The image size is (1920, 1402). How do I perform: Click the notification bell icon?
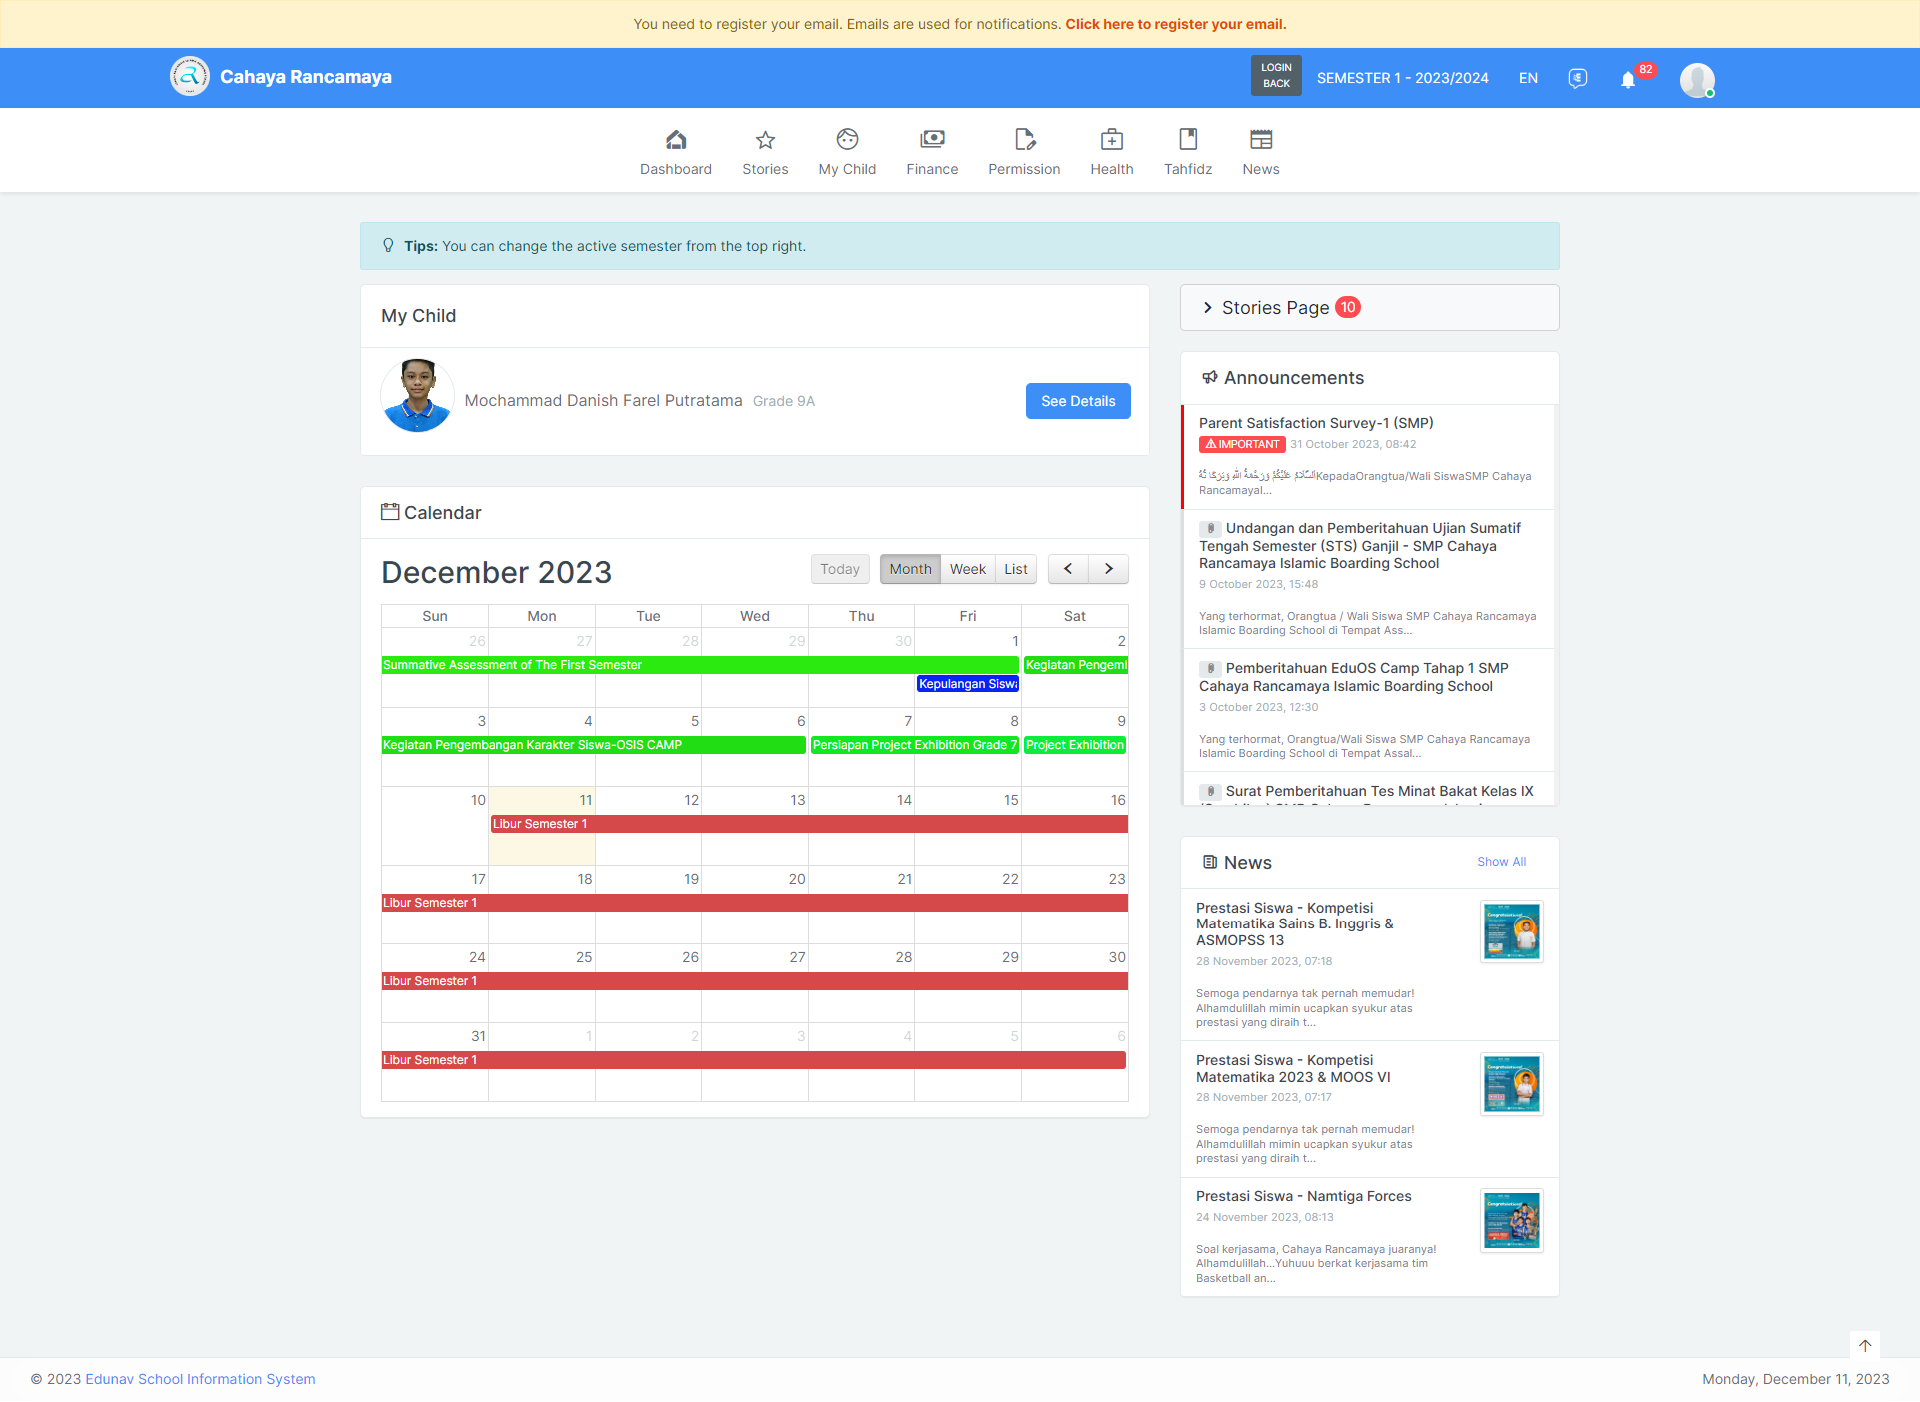[1628, 80]
